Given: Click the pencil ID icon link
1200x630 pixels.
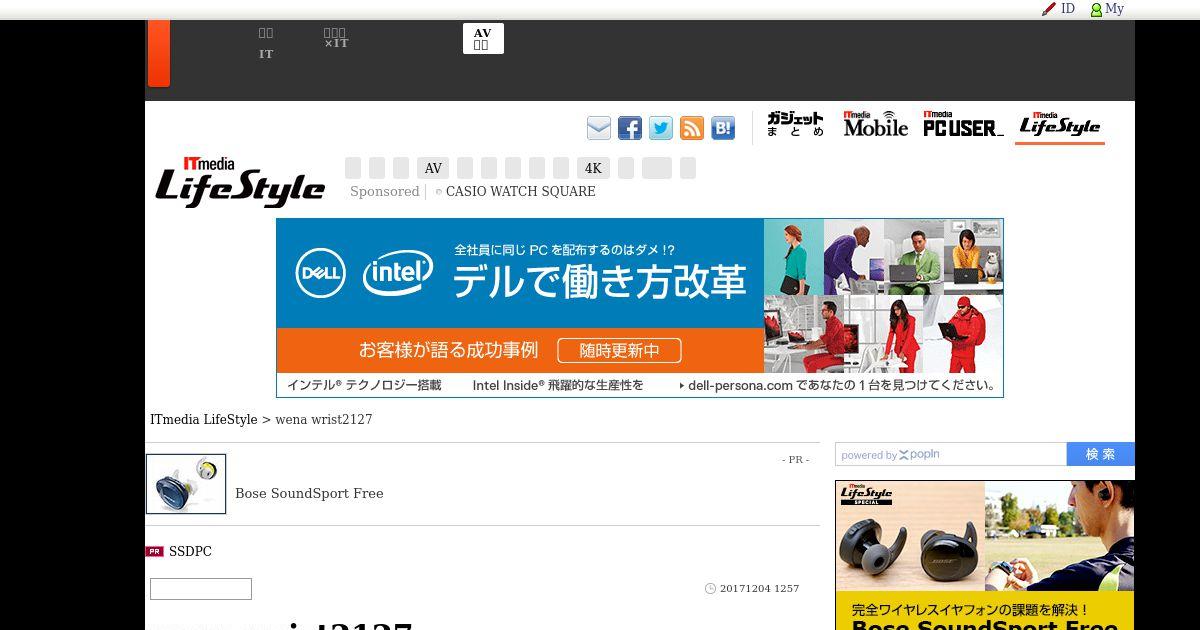Looking at the screenshot, I should pos(1058,9).
